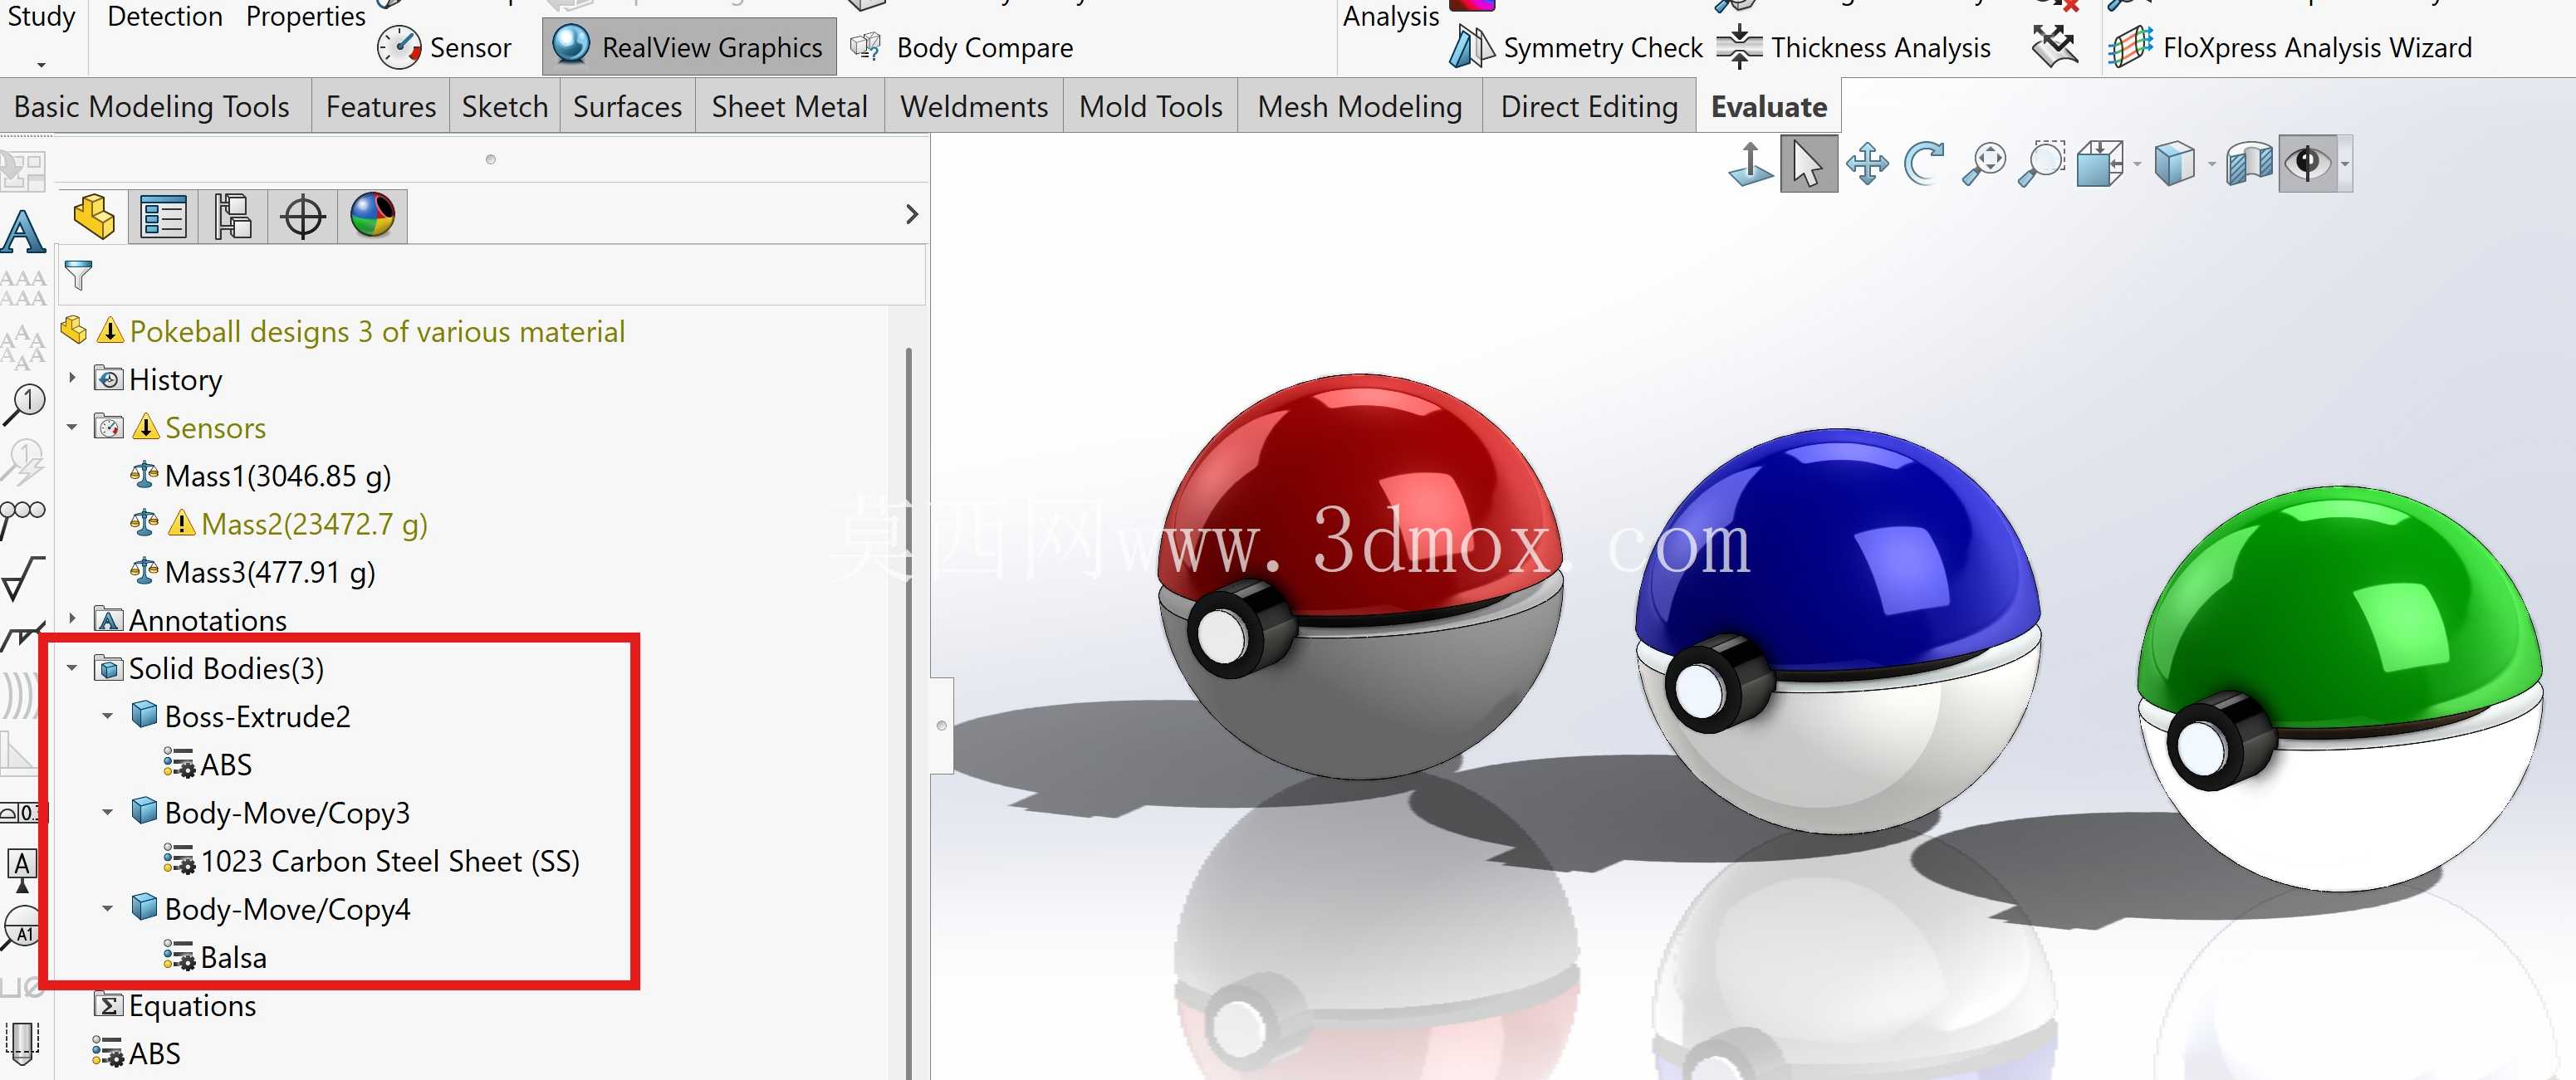The width and height of the screenshot is (2576, 1080).
Task: Pick the Datum Feature symbol tool
Action: tap(22, 868)
